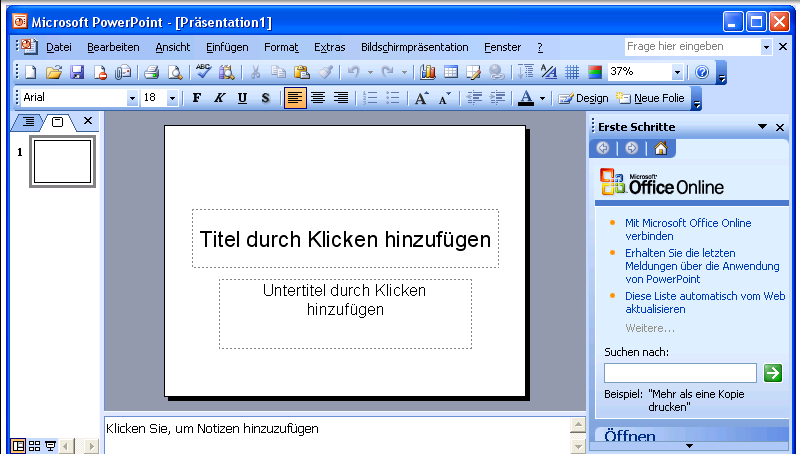Click Decrease Font Size icon
800x454 pixels.
[x=444, y=98]
